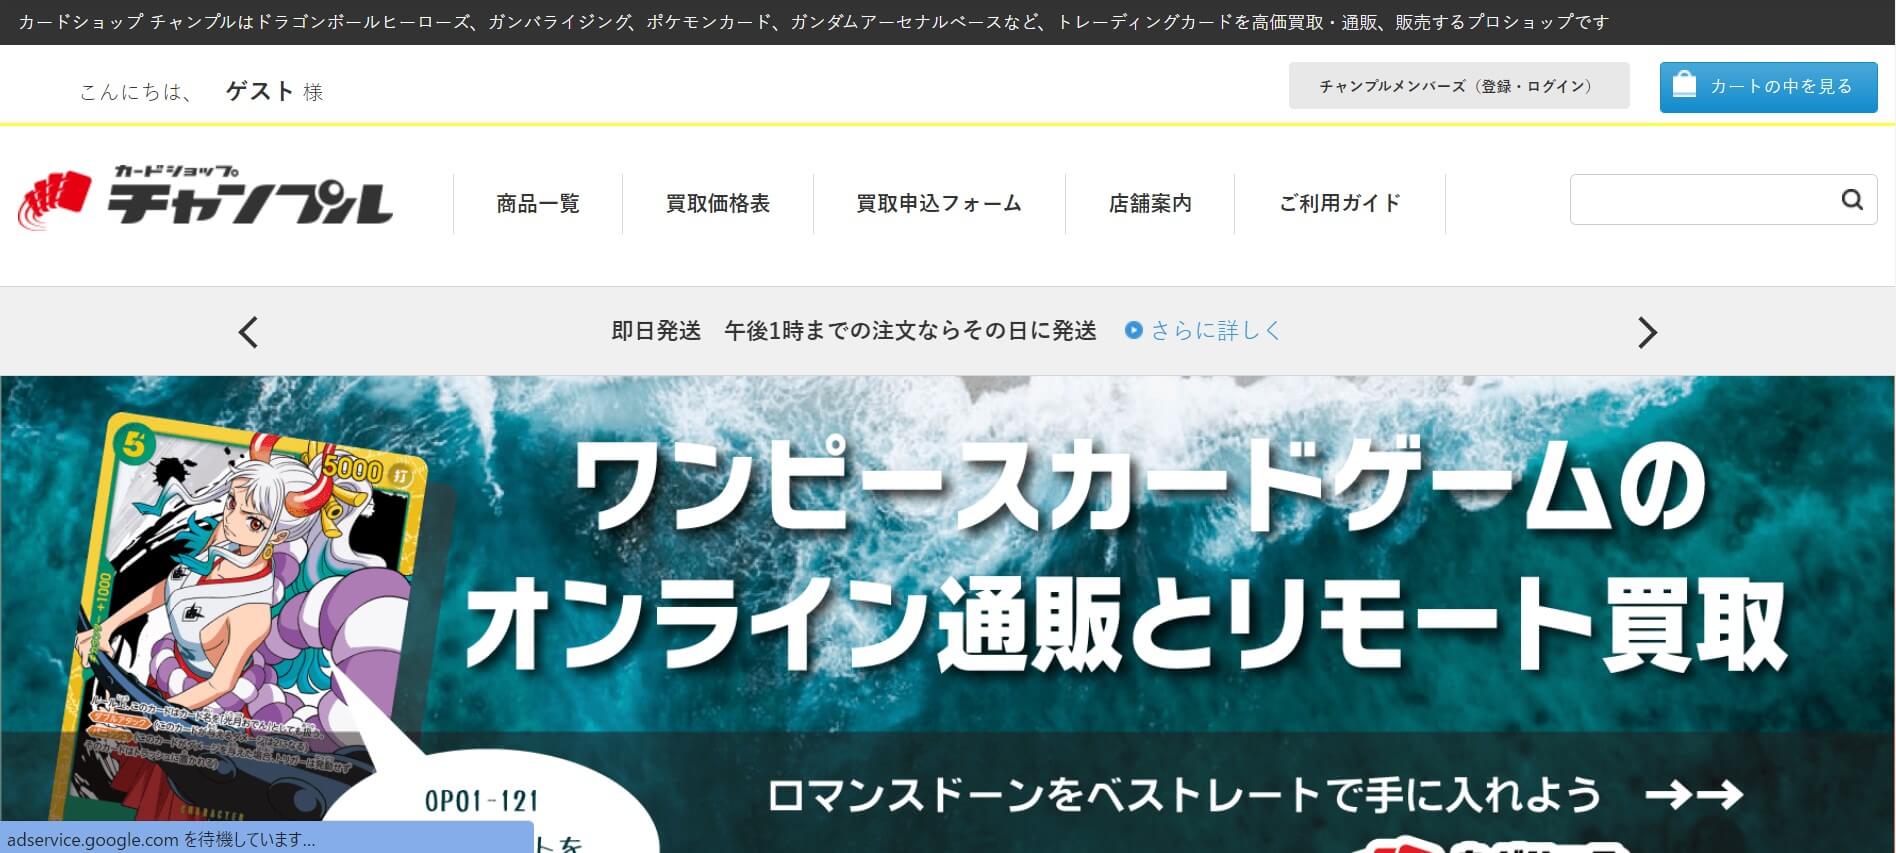Click the ロマンスドーンをベストレートで banner text

(x=1185, y=795)
